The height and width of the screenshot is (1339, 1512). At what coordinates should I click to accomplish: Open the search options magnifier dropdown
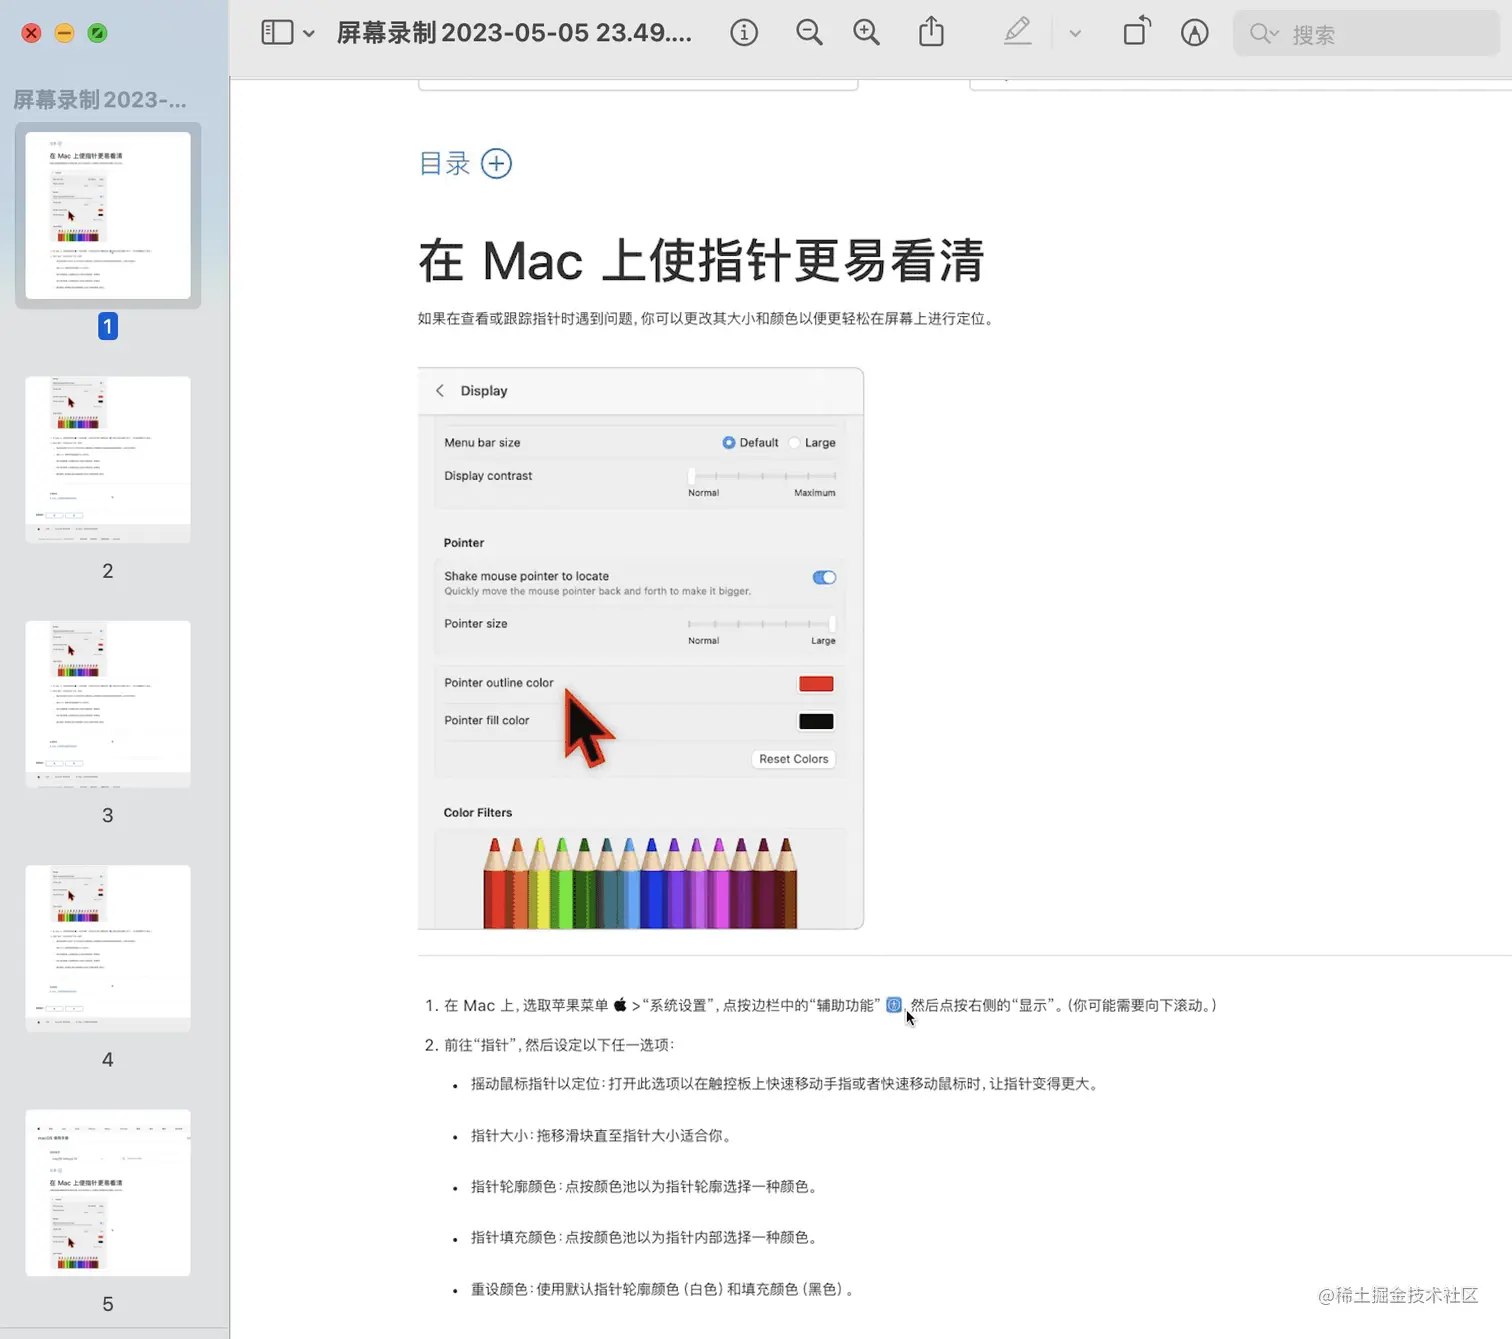point(1264,34)
